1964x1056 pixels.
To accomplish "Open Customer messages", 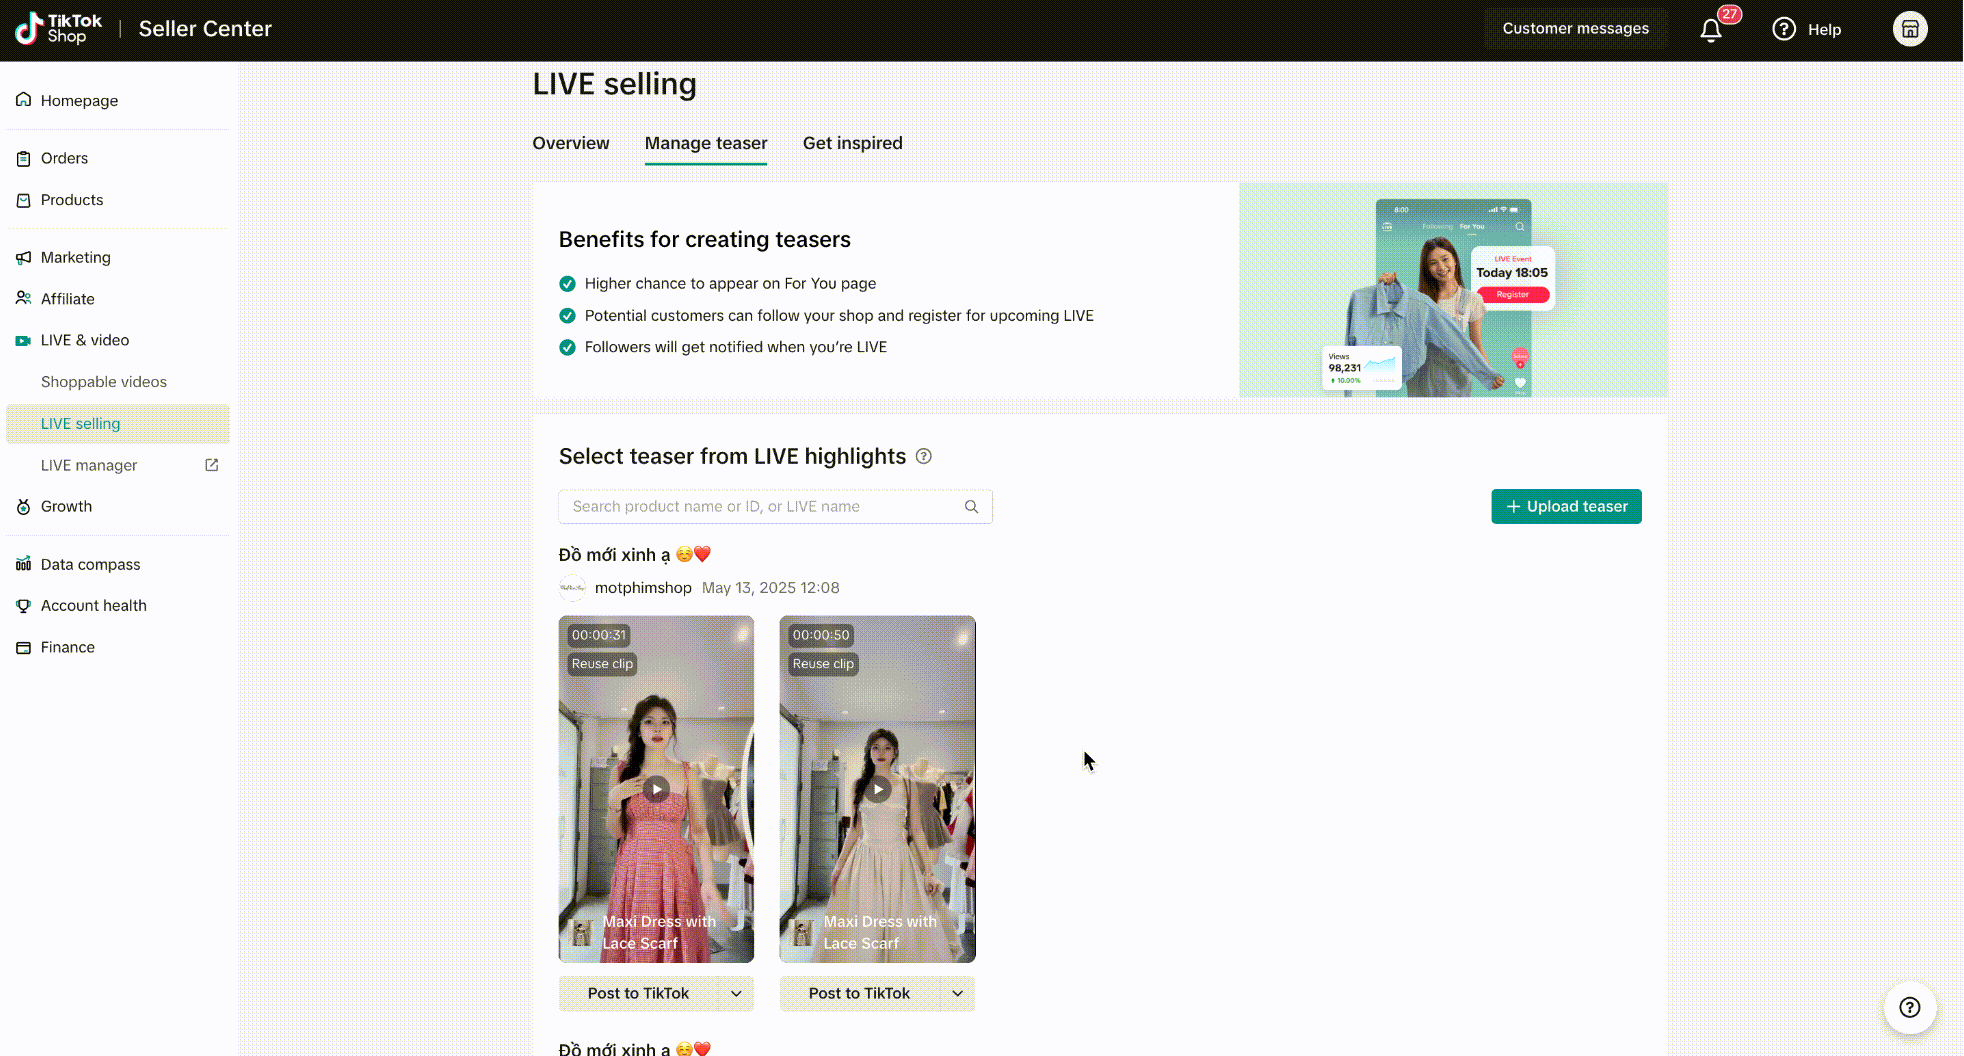I will click(1575, 29).
